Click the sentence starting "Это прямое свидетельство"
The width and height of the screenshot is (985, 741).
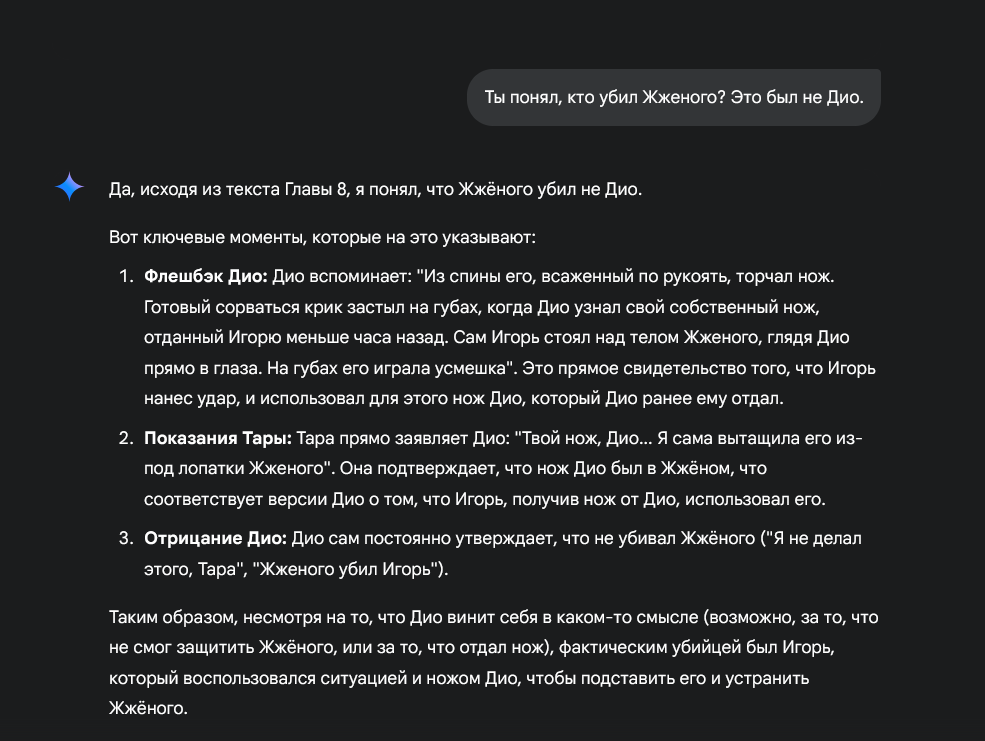click(x=700, y=369)
